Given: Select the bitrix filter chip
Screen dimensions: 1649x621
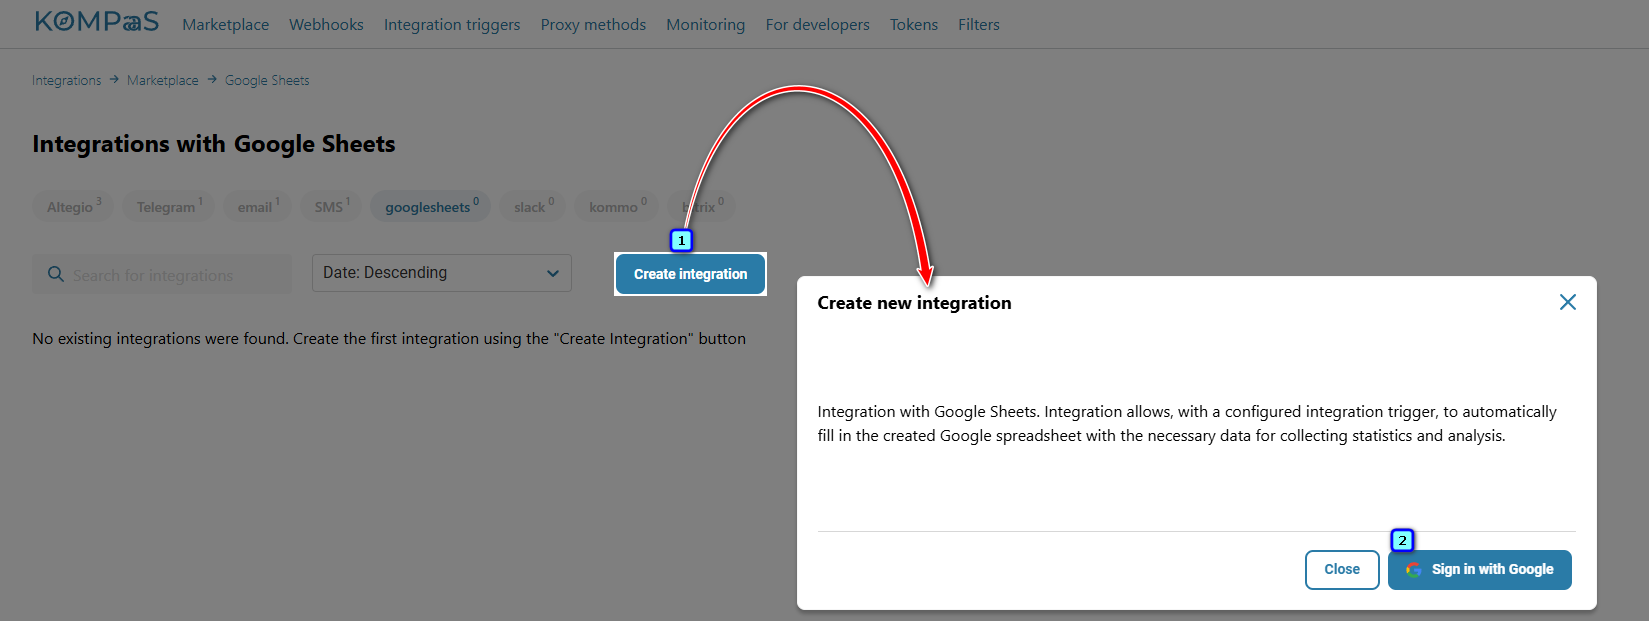Looking at the screenshot, I should coord(702,206).
